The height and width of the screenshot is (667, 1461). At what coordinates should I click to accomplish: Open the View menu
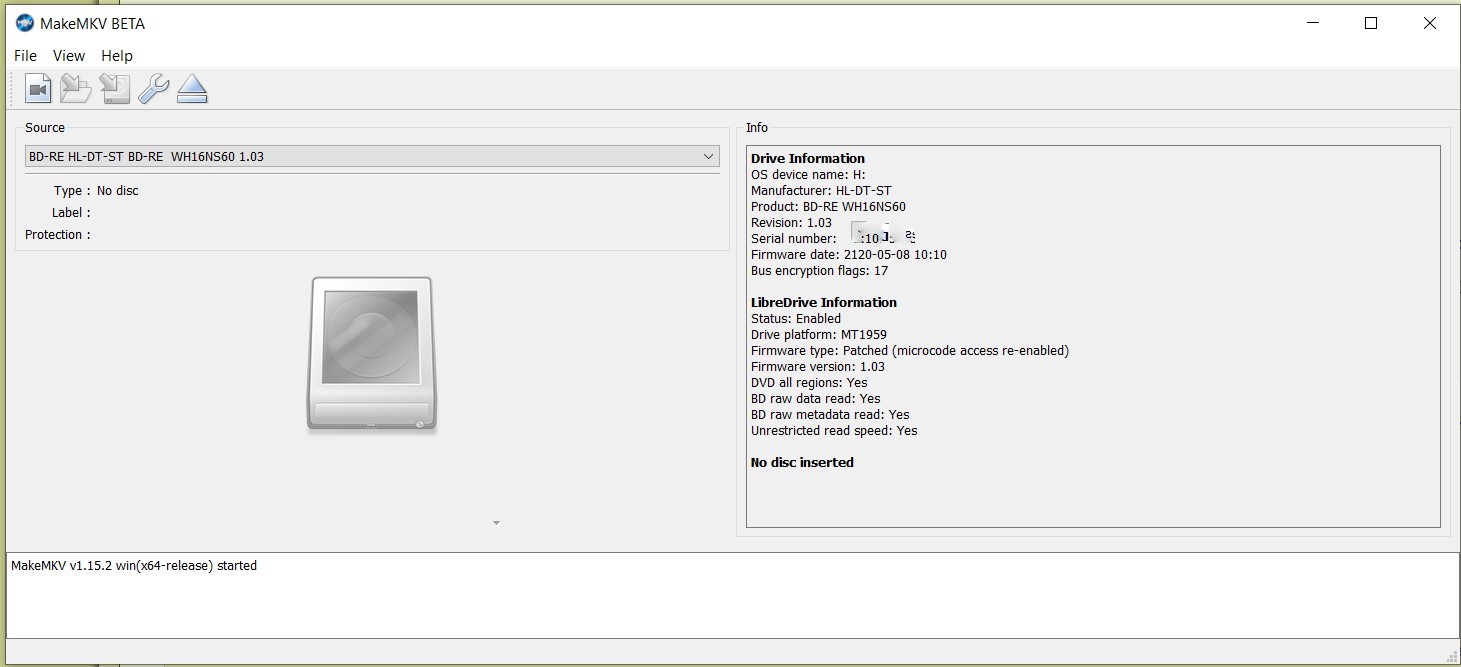69,56
